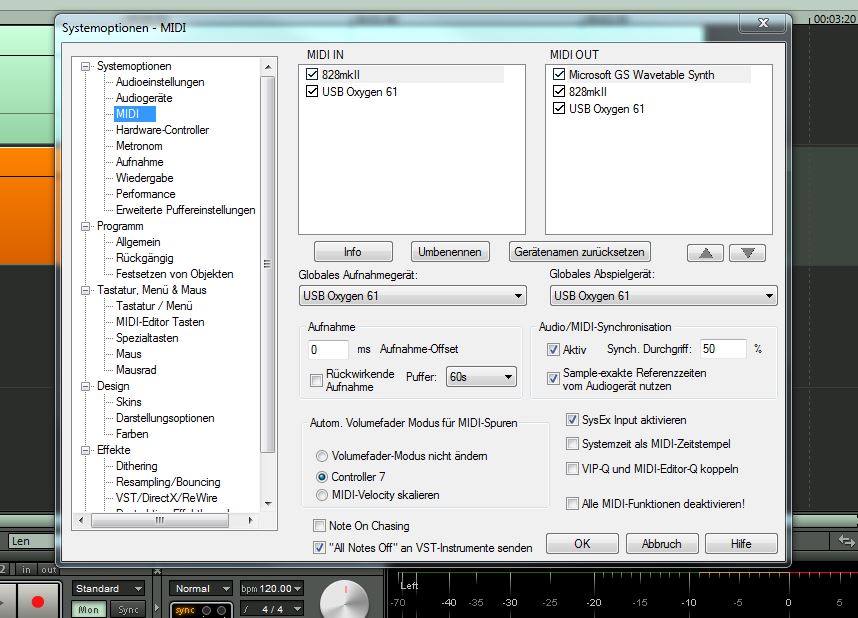Select MIDI-Velocity skalieren radio option

[322, 495]
